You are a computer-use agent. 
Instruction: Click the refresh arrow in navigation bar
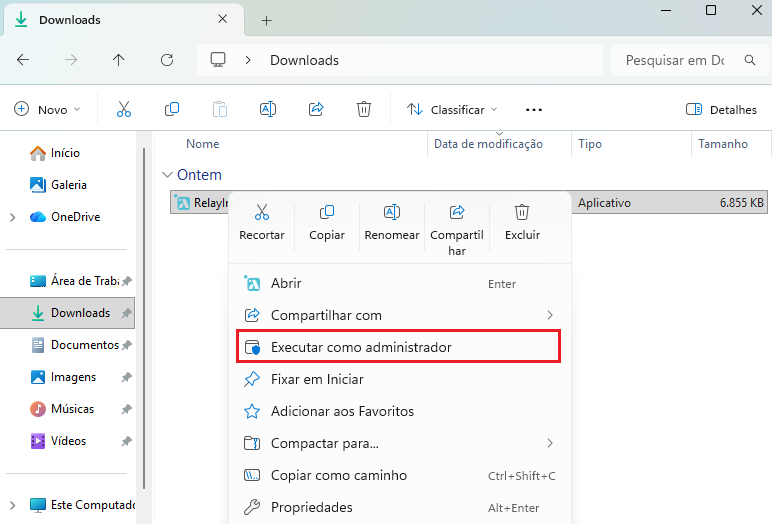pyautogui.click(x=167, y=60)
